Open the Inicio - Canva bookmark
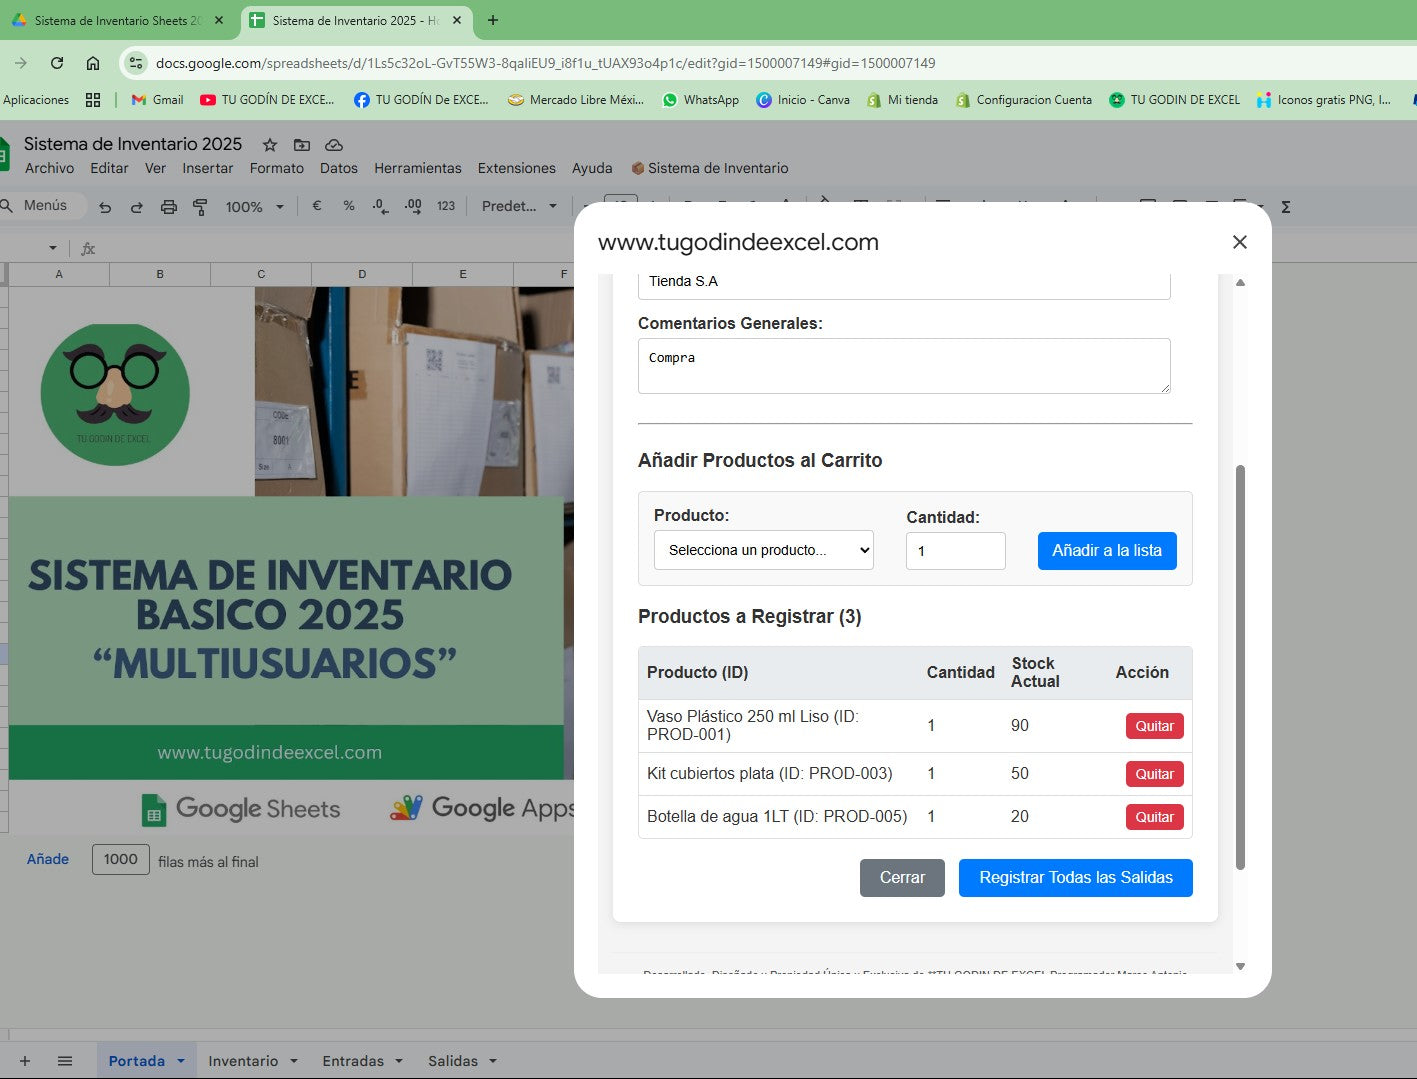Image resolution: width=1417 pixels, height=1079 pixels. pos(803,100)
